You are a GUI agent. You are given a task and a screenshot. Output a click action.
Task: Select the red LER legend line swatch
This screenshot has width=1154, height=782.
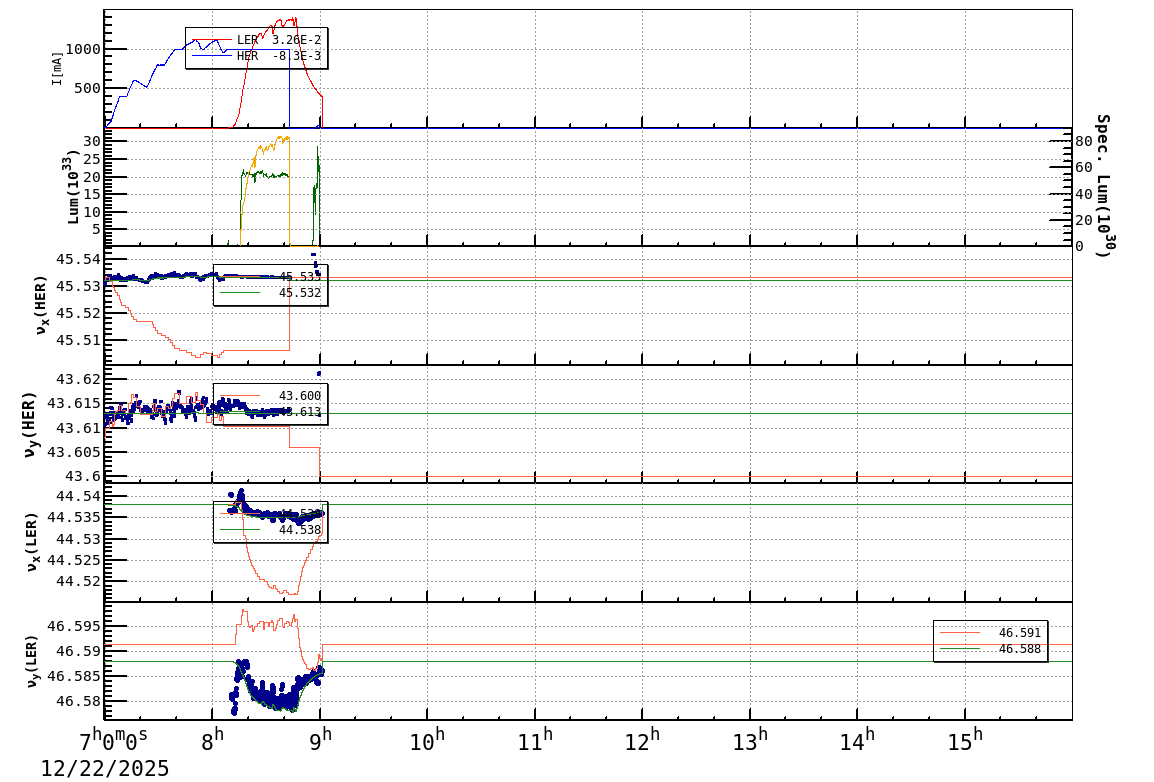click(212, 39)
